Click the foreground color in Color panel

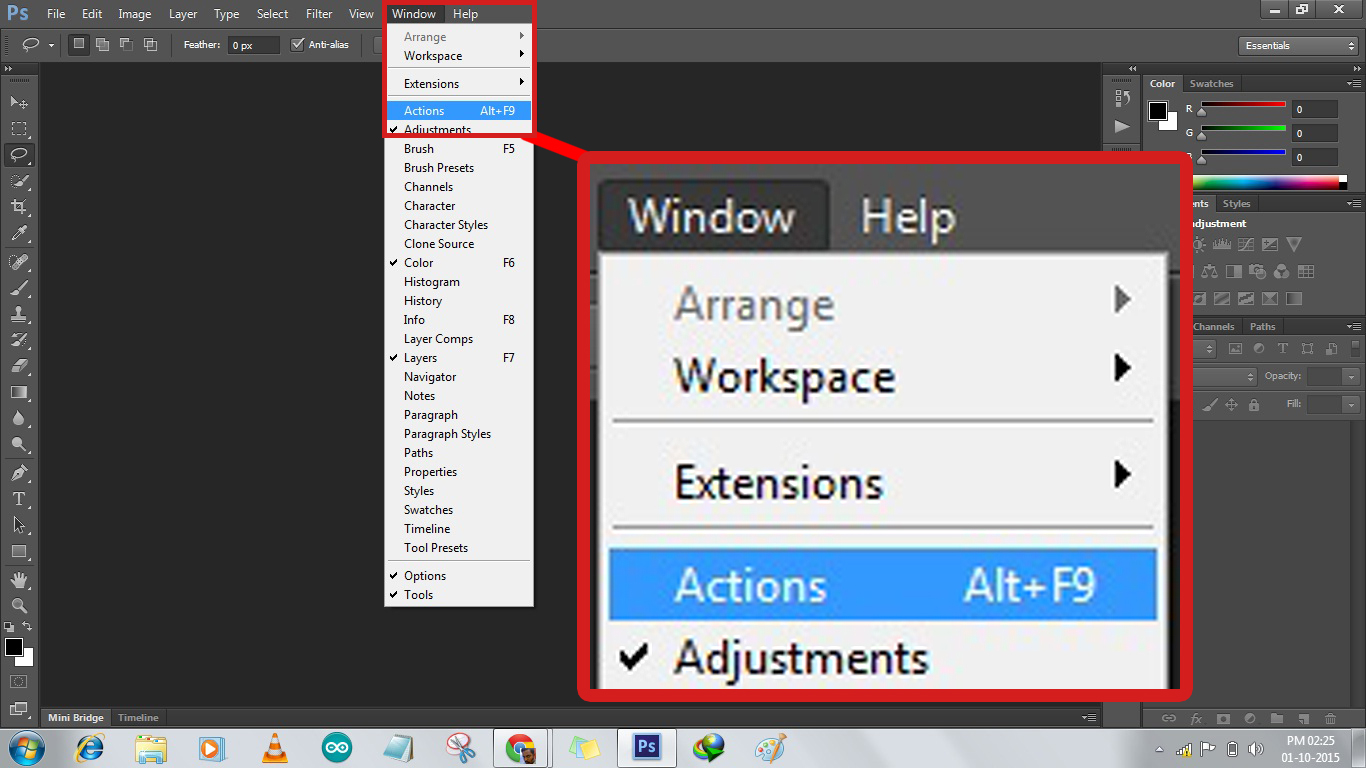point(1158,110)
